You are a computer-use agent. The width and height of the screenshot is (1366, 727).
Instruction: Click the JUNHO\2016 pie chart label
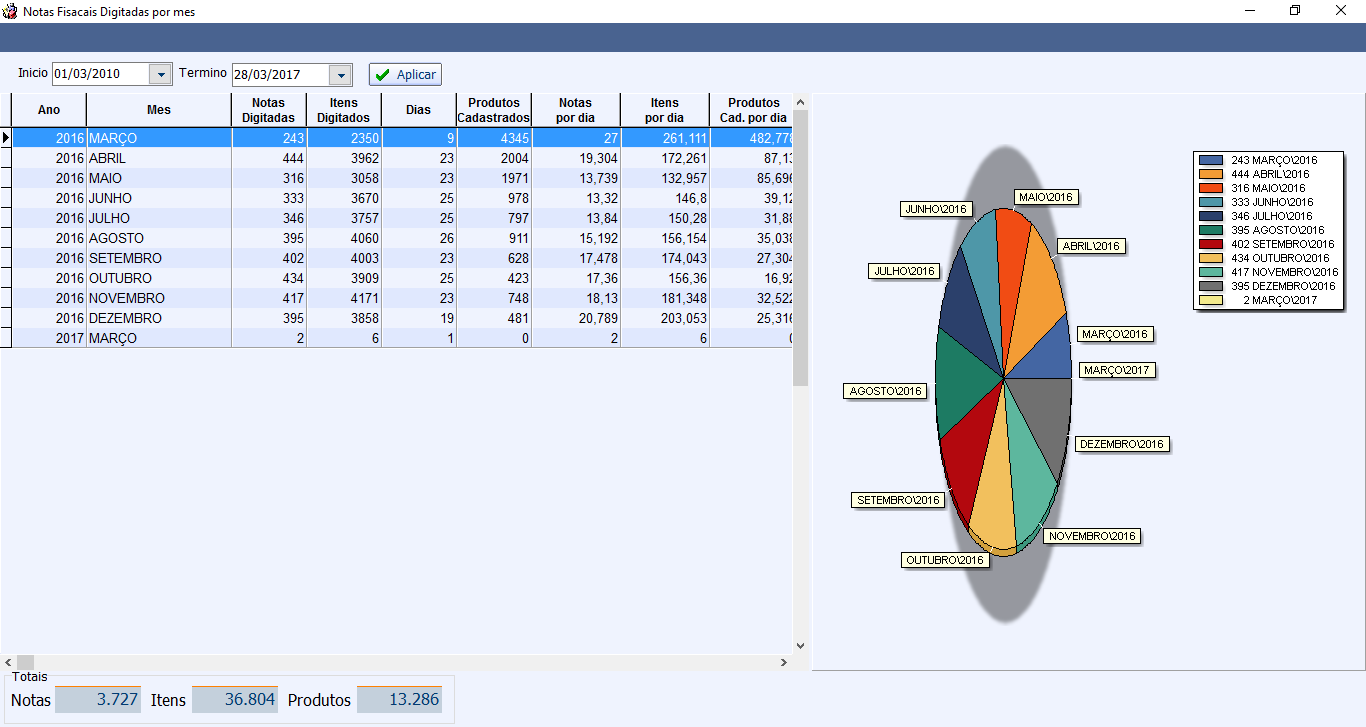click(x=936, y=209)
